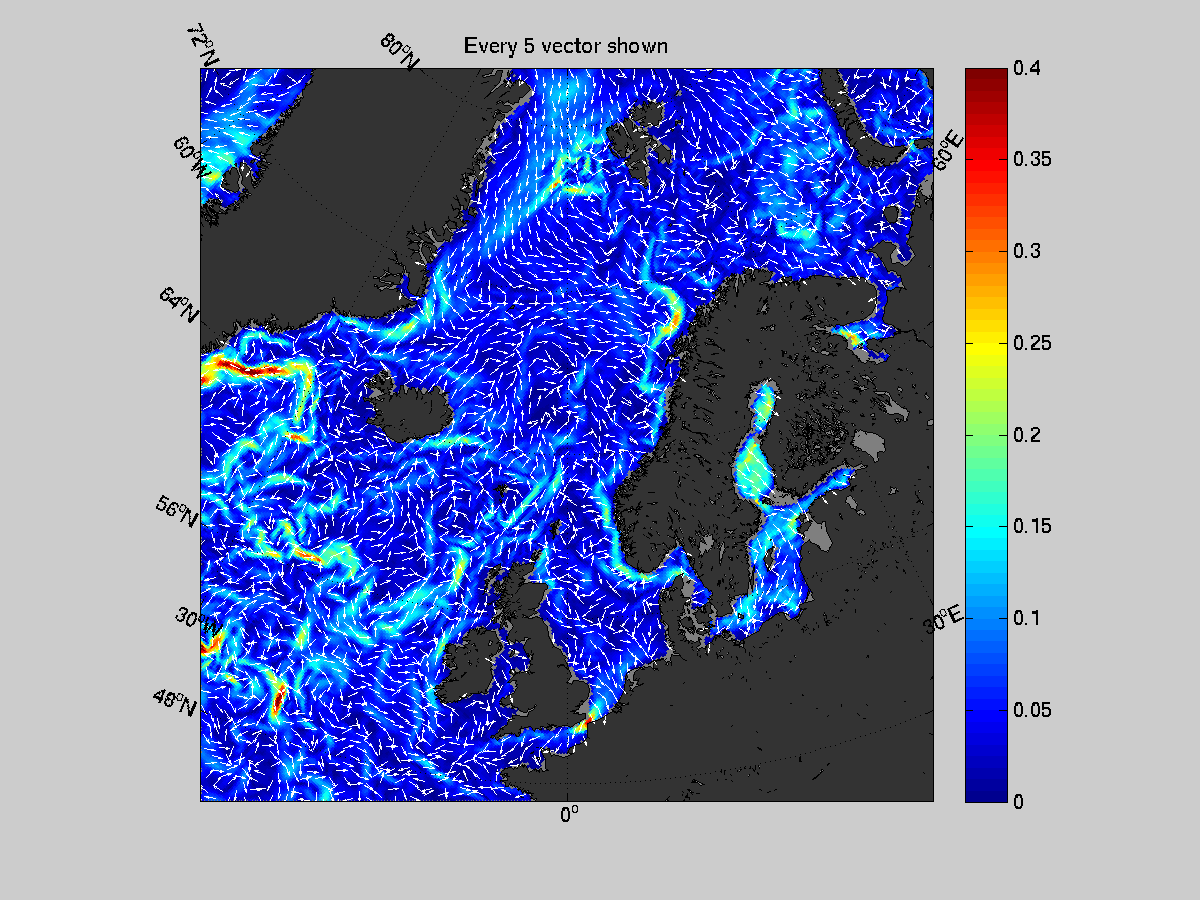
Task: Click the colorbar tick label 0.2
Action: (x=1027, y=435)
